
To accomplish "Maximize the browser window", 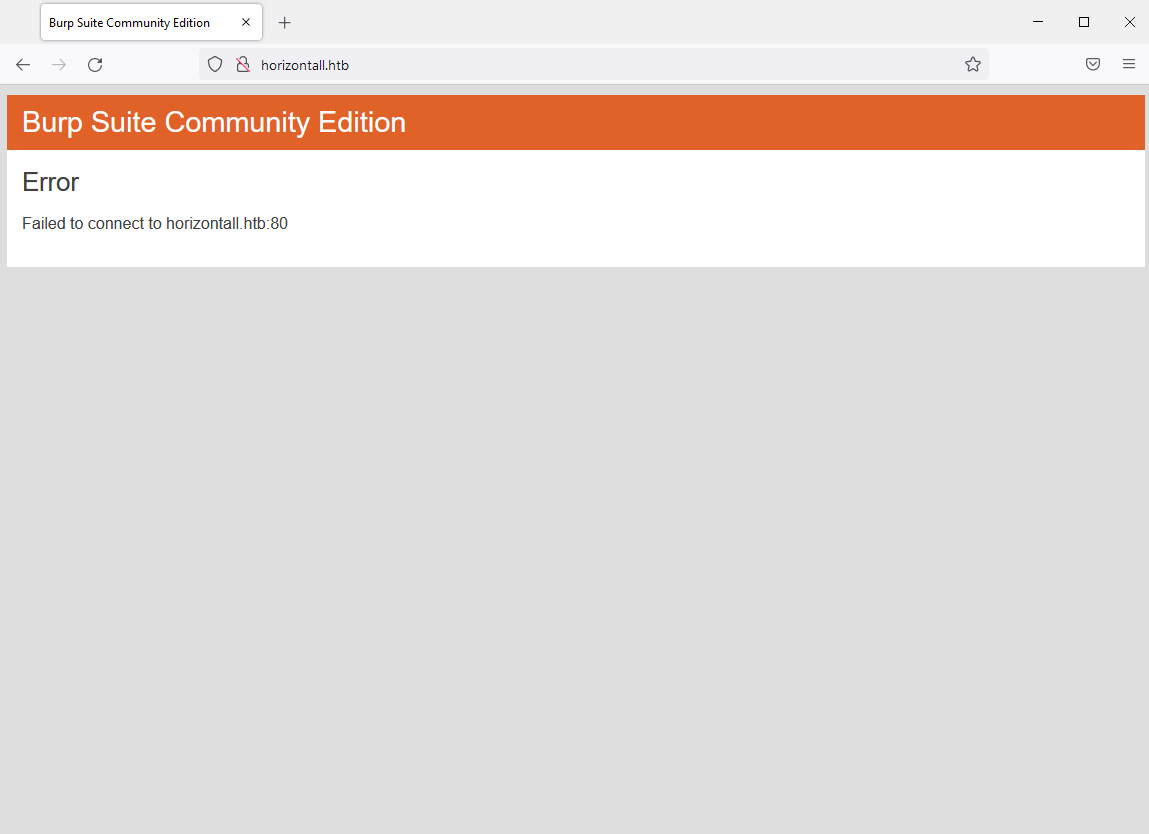I will [x=1084, y=22].
